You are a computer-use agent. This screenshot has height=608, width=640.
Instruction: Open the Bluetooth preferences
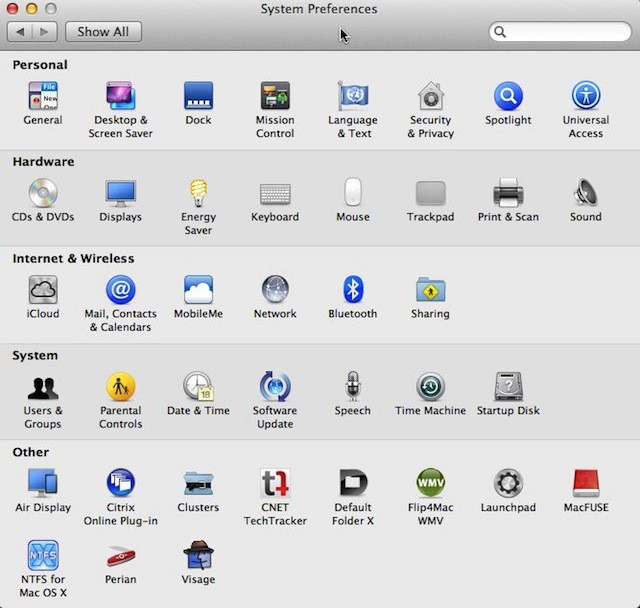(352, 290)
